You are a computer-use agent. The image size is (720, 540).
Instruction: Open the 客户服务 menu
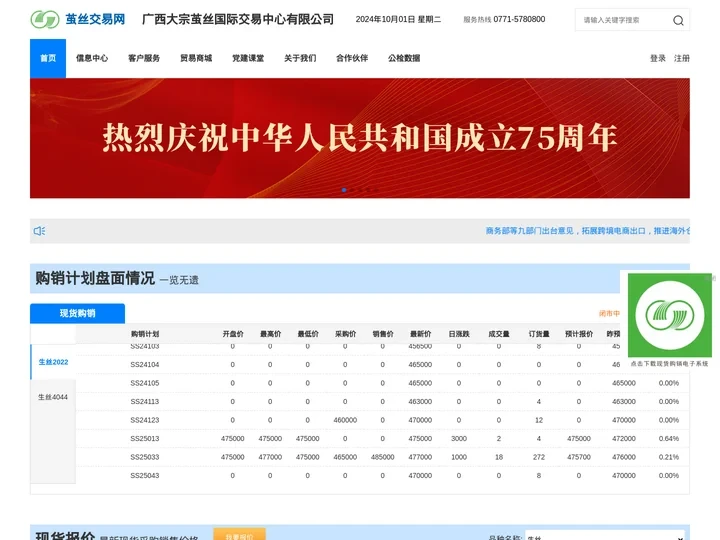point(144,58)
